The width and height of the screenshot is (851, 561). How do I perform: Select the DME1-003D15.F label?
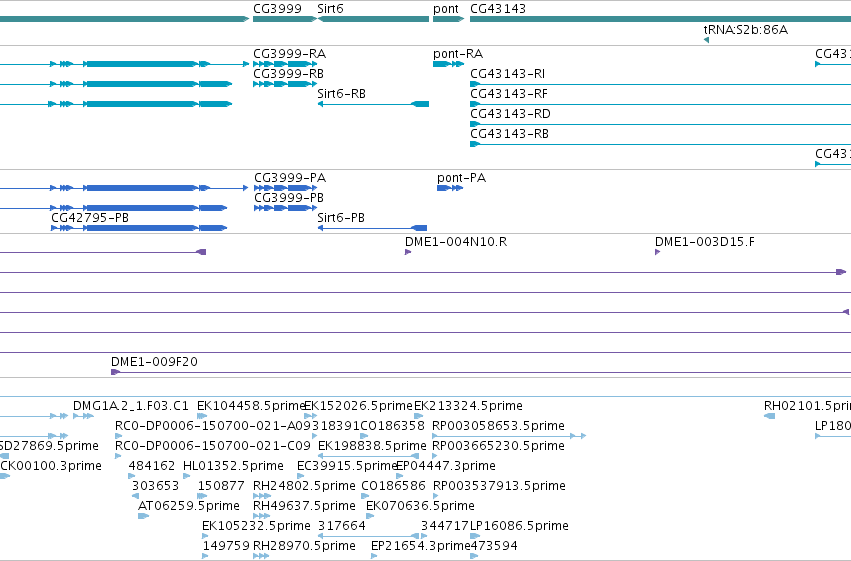click(705, 242)
